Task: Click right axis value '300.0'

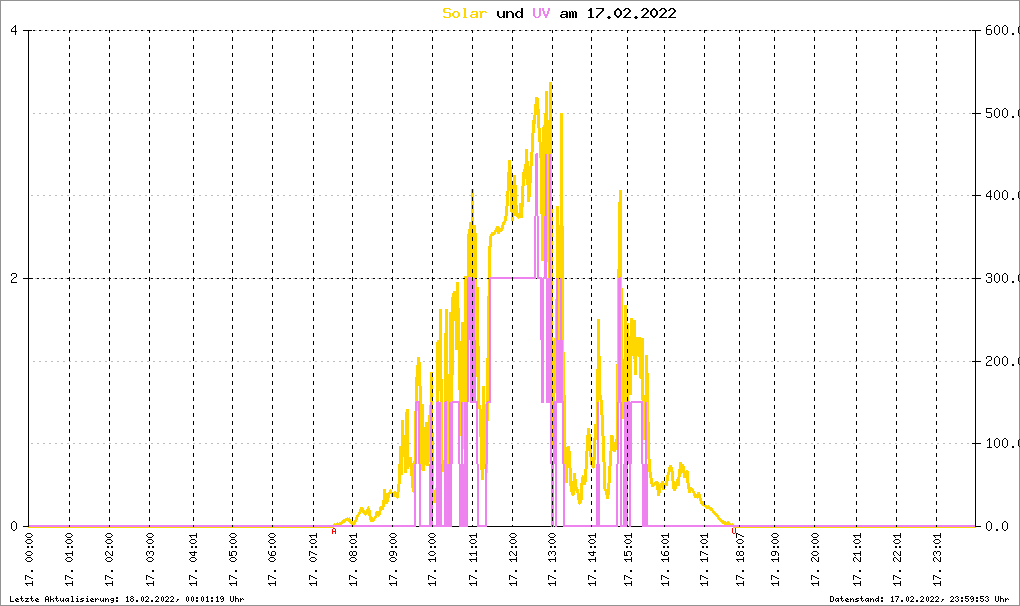Action: pyautogui.click(x=1002, y=278)
